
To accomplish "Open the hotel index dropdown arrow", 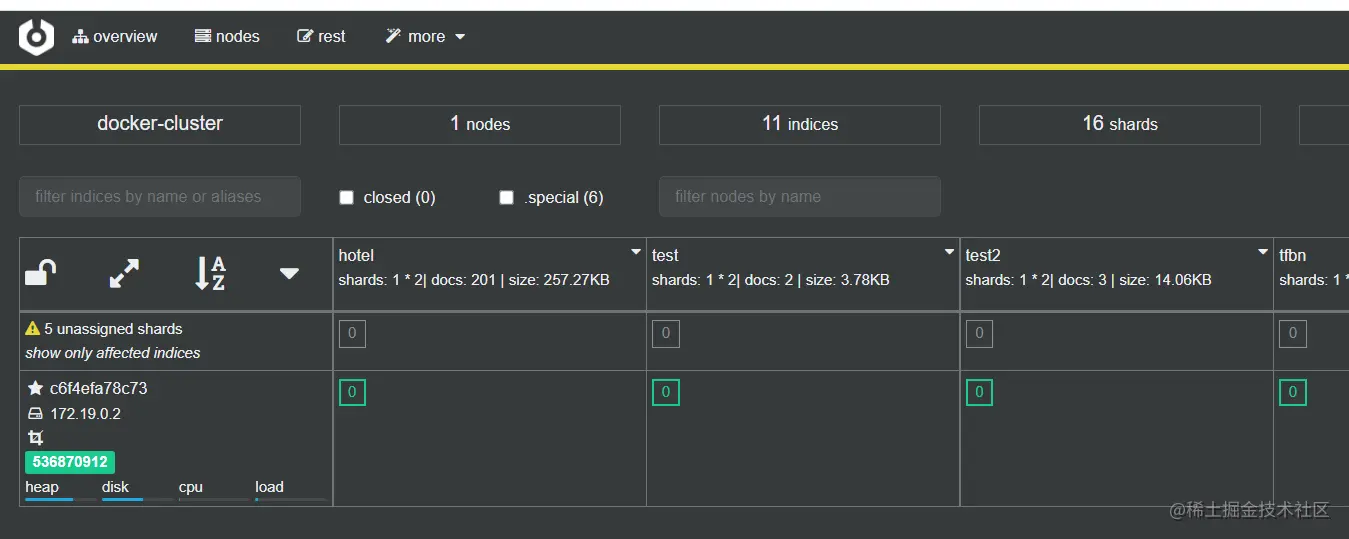I will pyautogui.click(x=636, y=252).
